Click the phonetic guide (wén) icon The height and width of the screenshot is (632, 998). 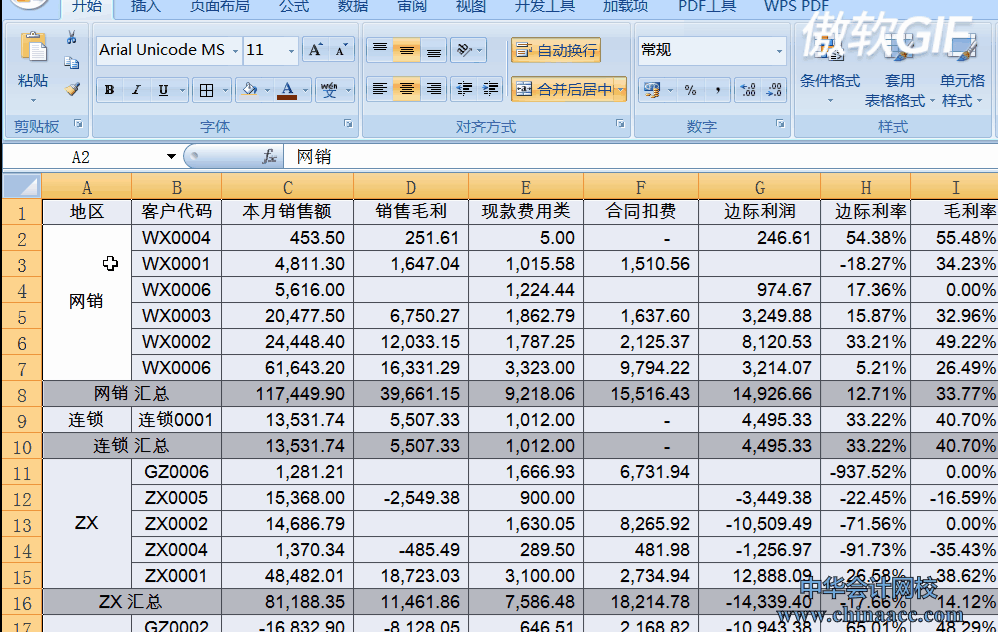[x=329, y=90]
